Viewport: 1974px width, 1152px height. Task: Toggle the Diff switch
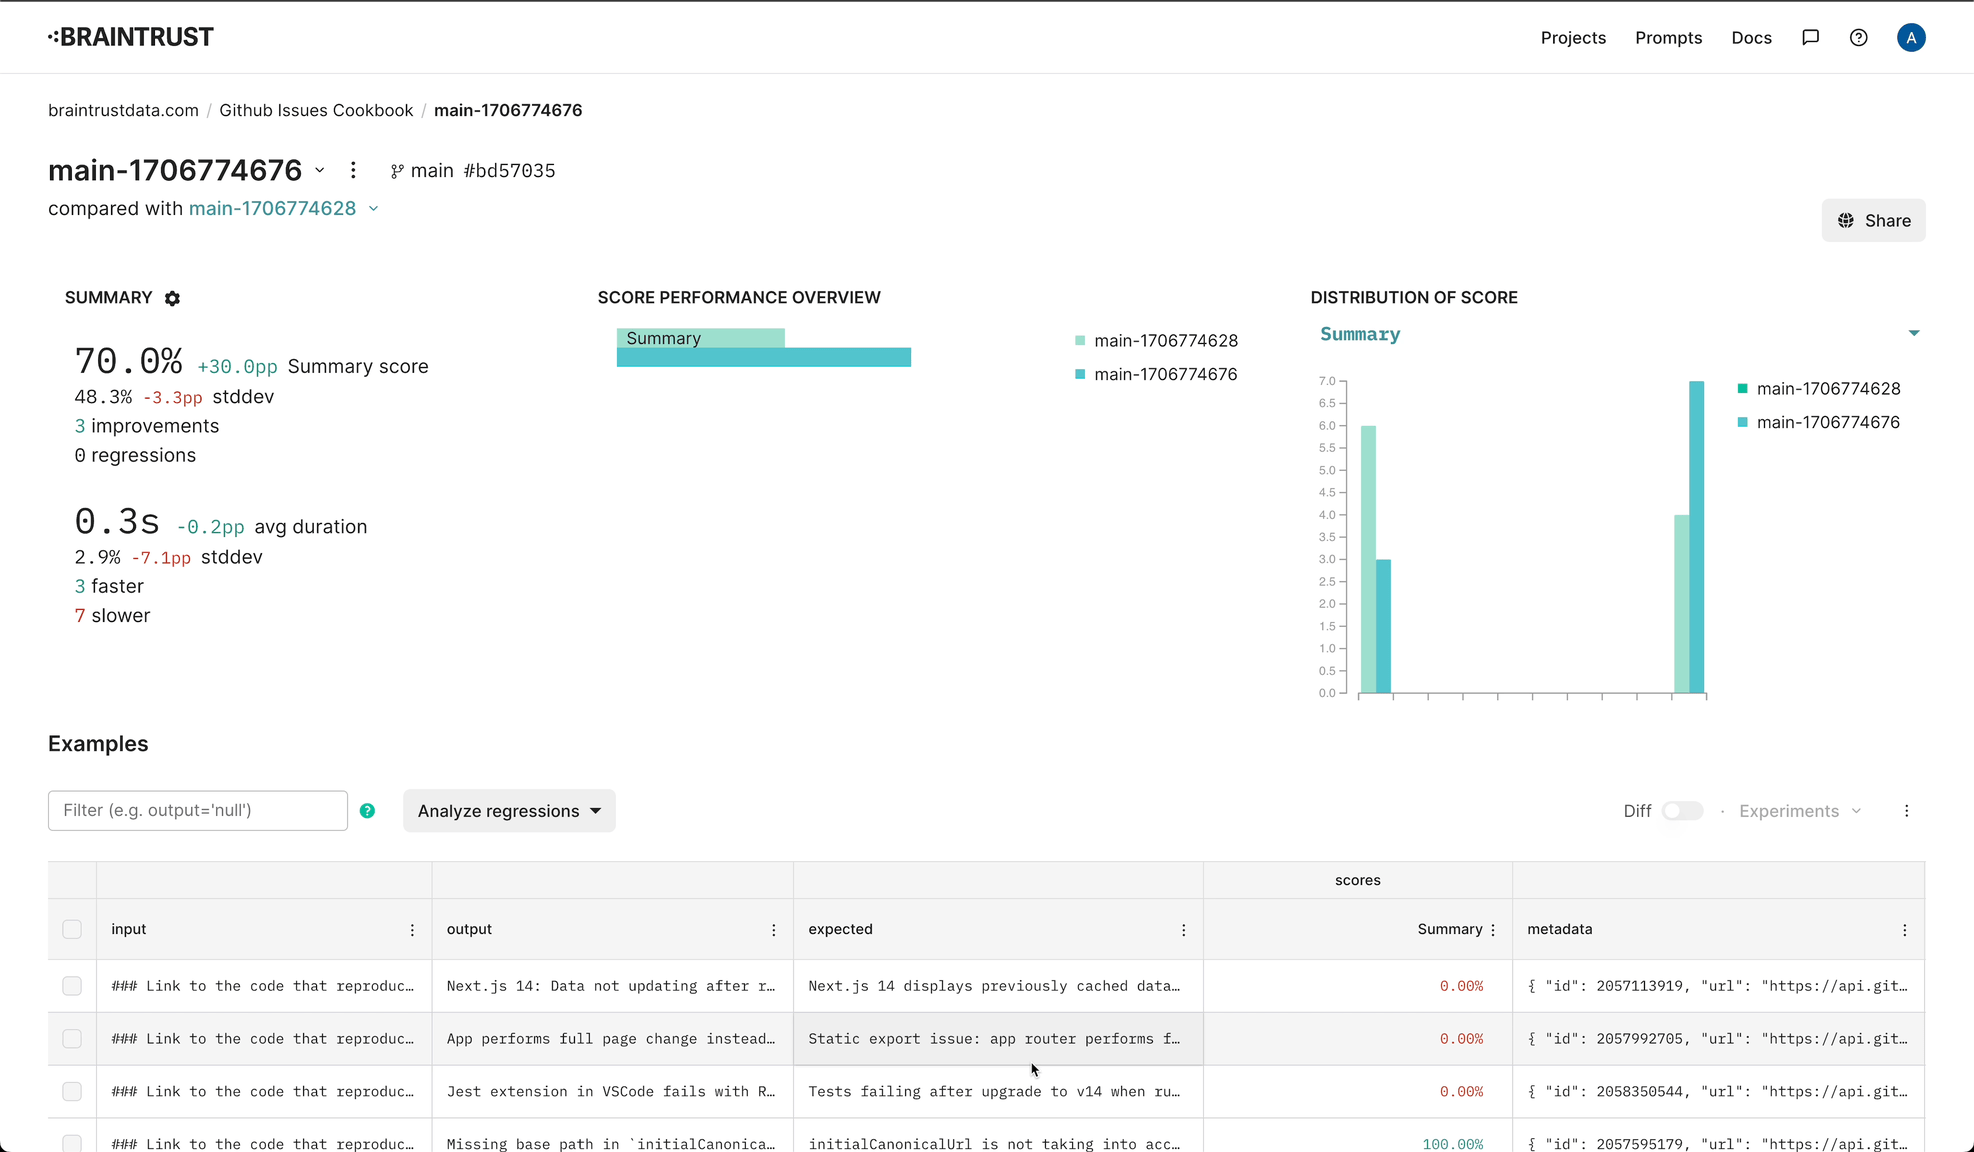pyautogui.click(x=1682, y=811)
